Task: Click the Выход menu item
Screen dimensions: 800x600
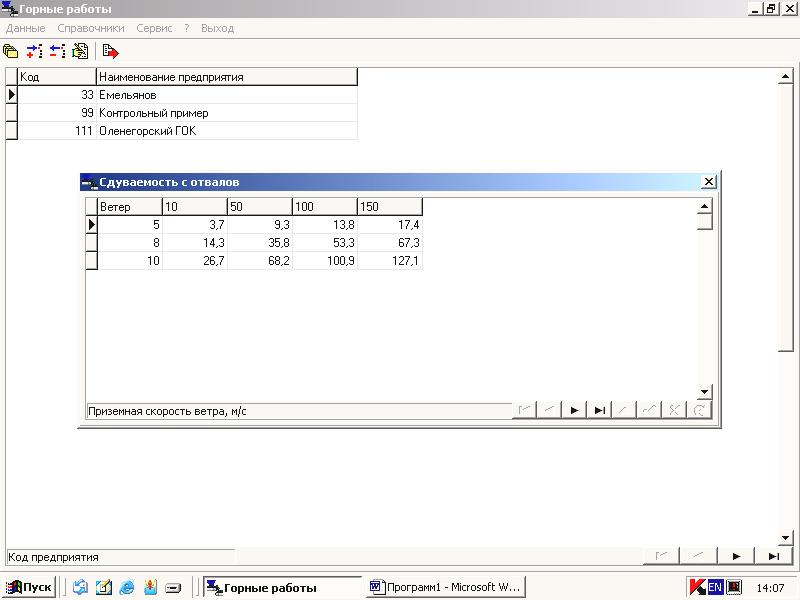Action: click(217, 28)
